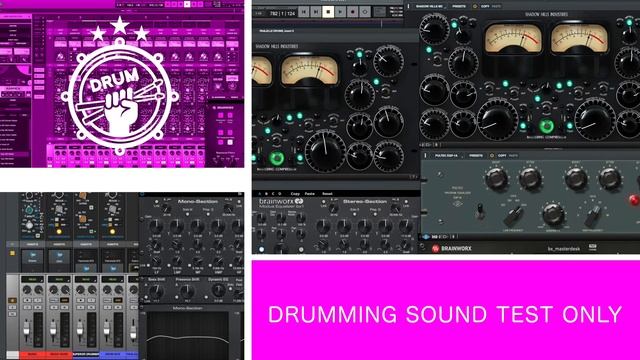The width and height of the screenshot is (640, 360).
Task: Click the Record button in the transport bar
Action: point(353,12)
